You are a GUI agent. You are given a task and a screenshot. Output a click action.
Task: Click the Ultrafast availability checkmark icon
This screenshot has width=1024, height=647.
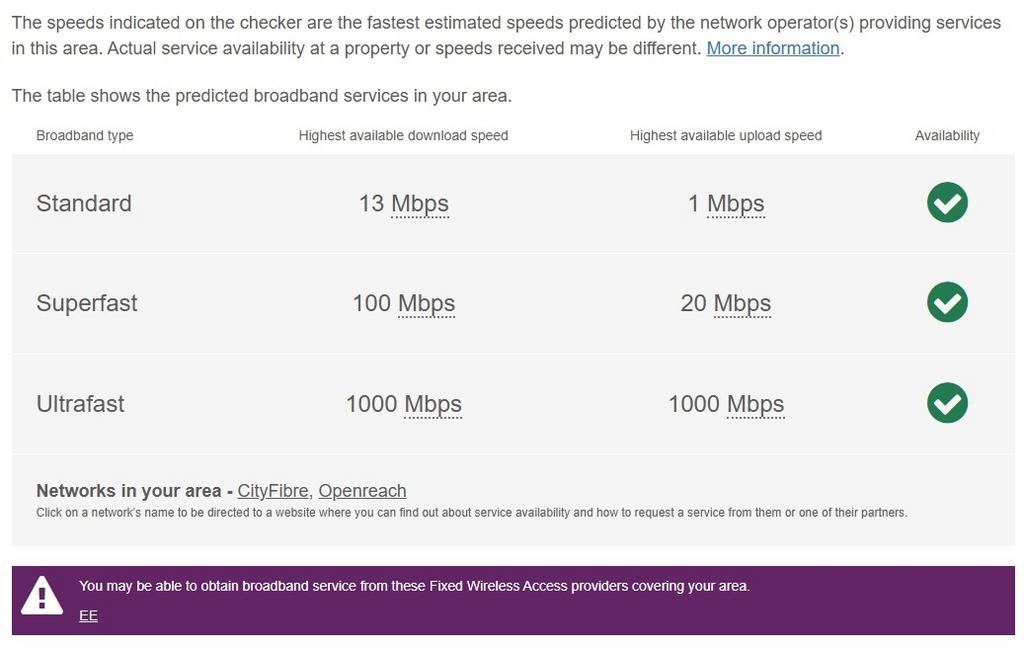tap(947, 403)
